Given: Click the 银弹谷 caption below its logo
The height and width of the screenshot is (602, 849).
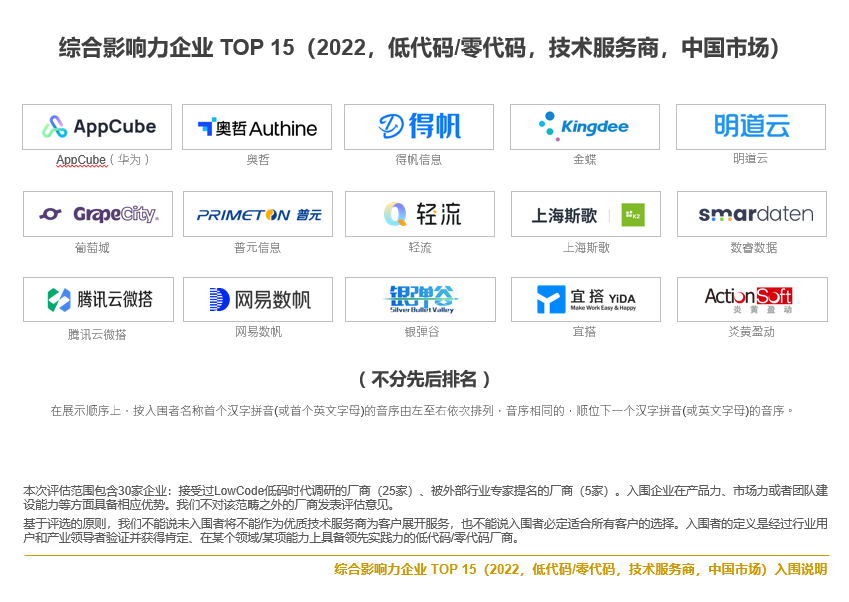Looking at the screenshot, I should 422,332.
